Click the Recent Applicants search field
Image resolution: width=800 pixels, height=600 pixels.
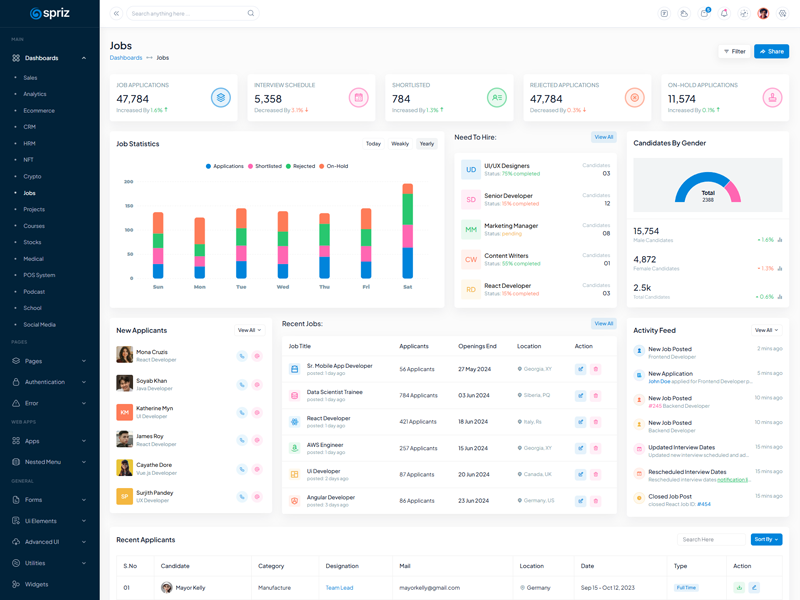[x=711, y=539]
